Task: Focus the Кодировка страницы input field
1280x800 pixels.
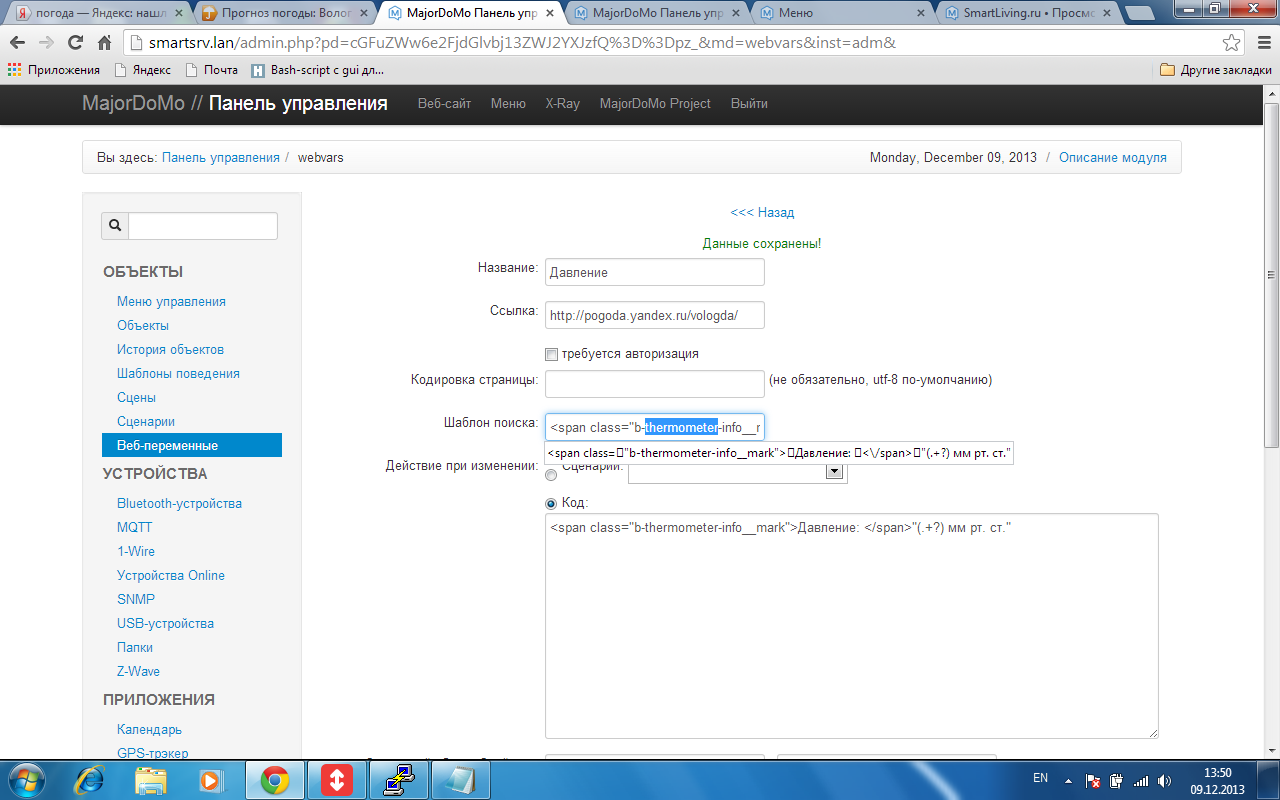Action: pos(655,384)
